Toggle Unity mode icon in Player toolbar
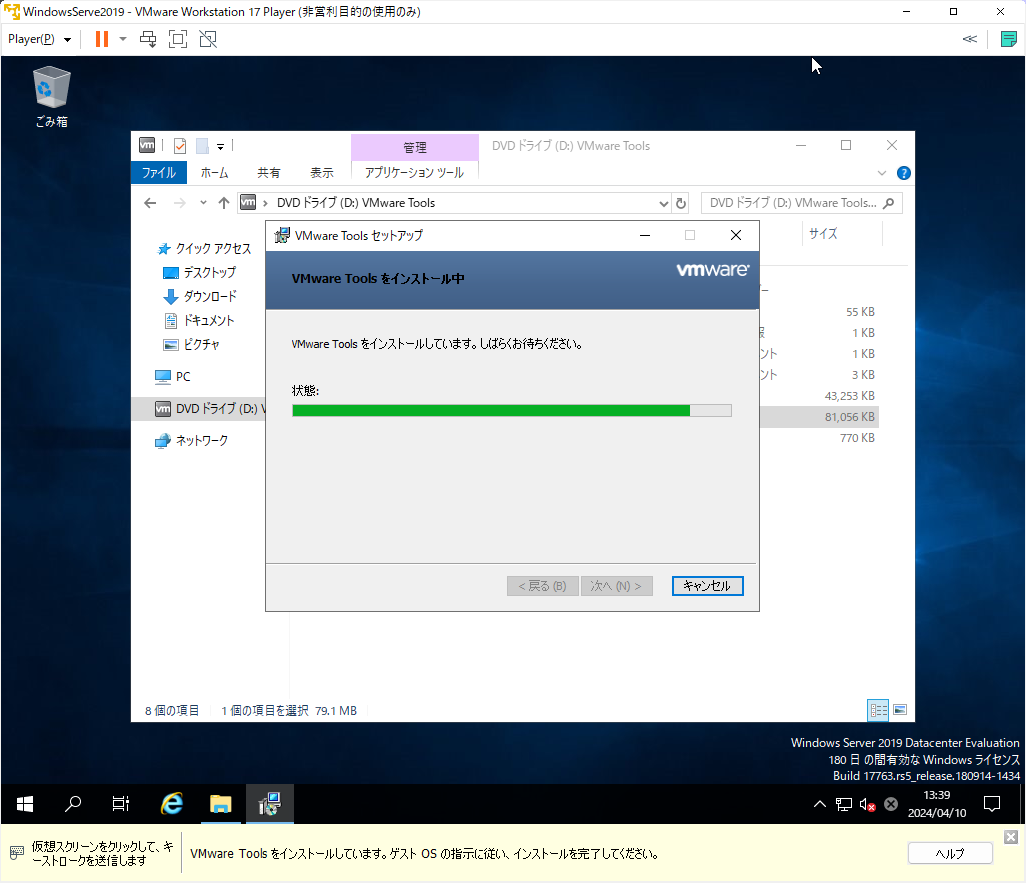The width and height of the screenshot is (1026, 883). click(x=208, y=39)
